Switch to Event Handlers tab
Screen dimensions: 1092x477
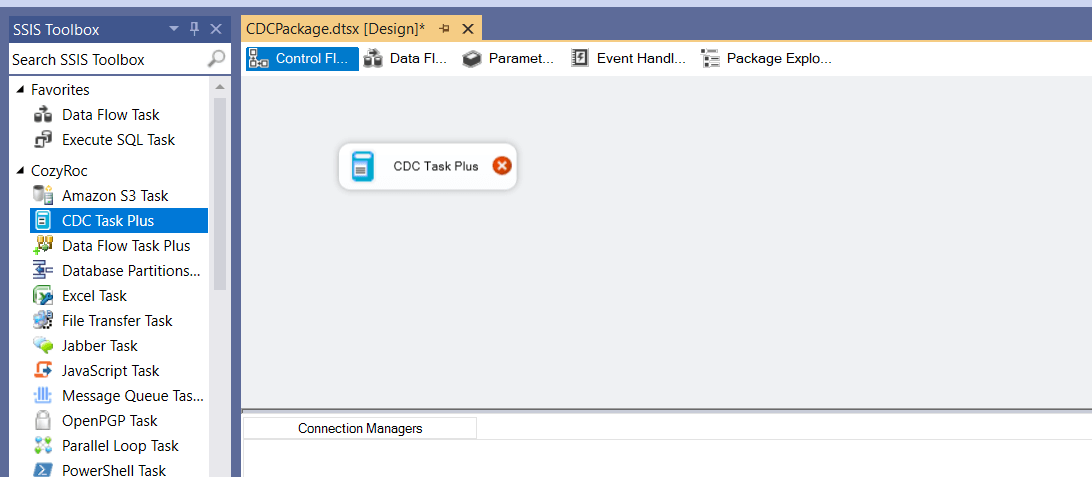pos(629,59)
